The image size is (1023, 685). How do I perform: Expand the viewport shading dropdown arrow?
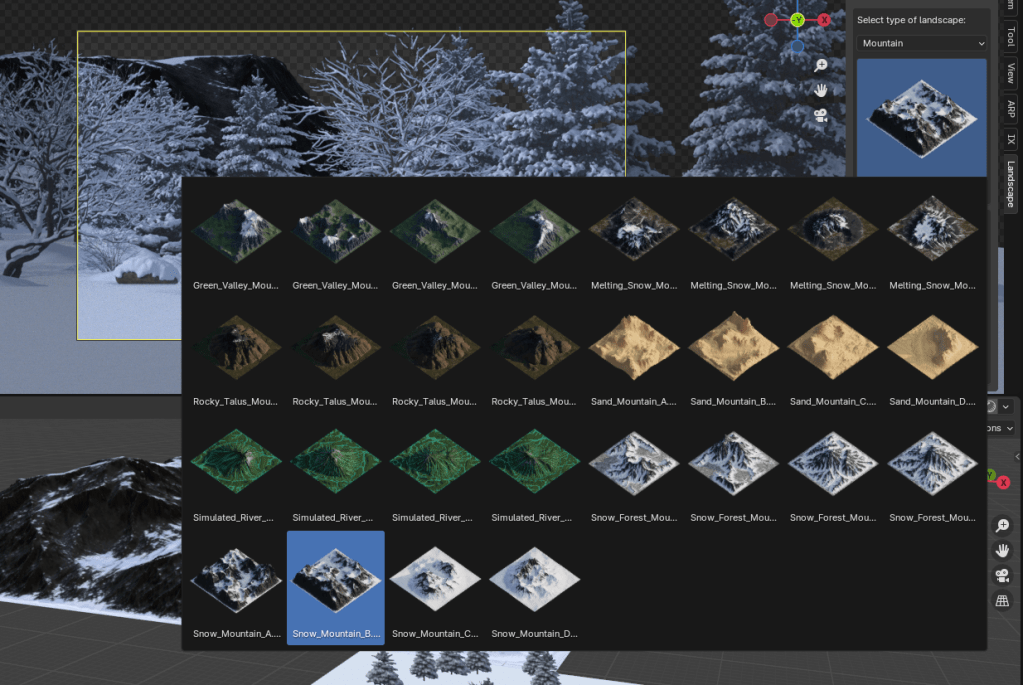(x=1006, y=407)
